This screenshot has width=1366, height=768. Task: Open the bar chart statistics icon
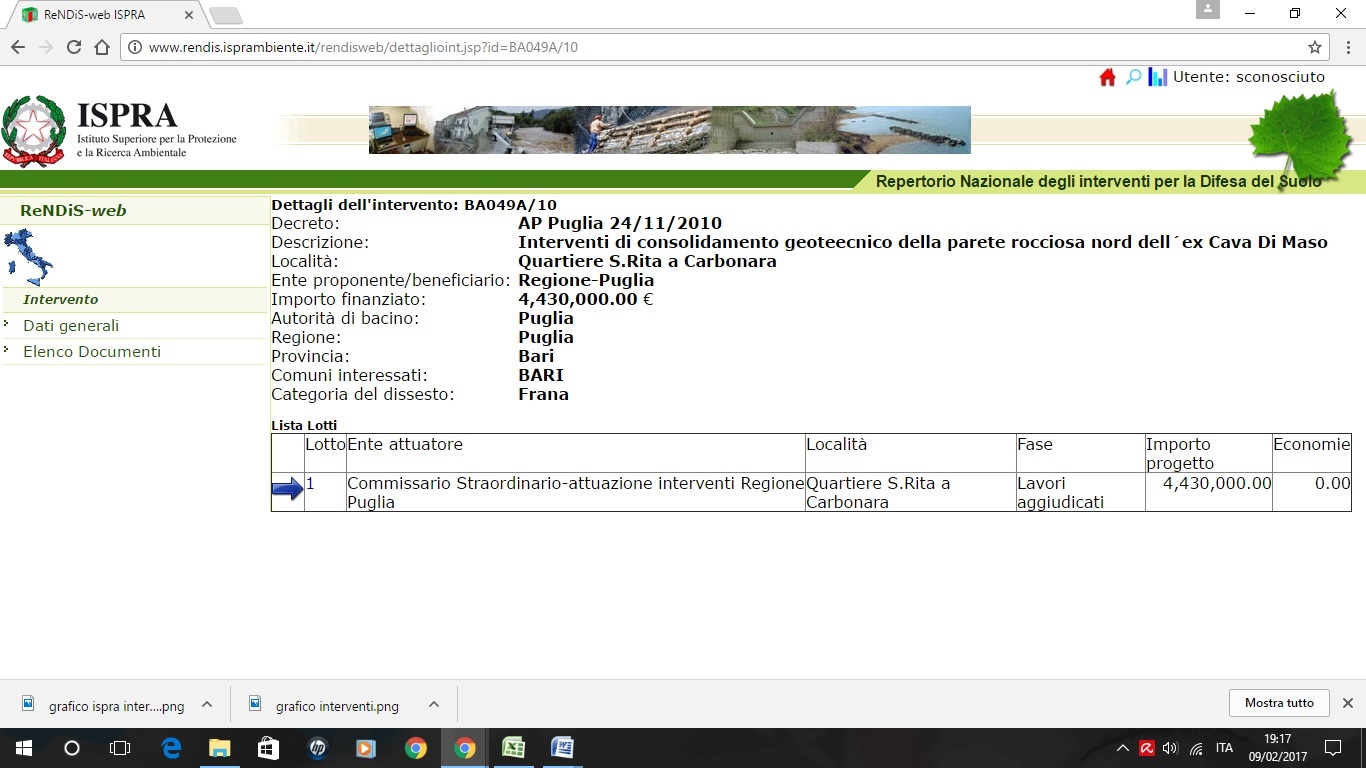1158,77
